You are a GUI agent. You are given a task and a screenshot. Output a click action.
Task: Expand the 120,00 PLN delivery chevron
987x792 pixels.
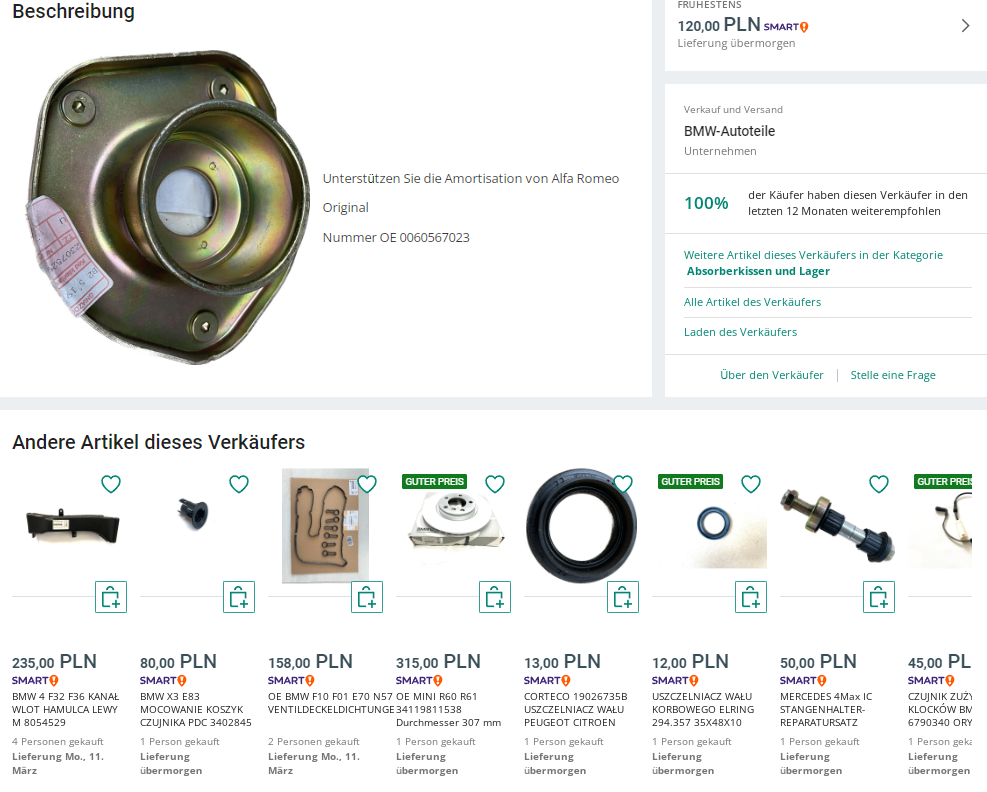coord(966,26)
